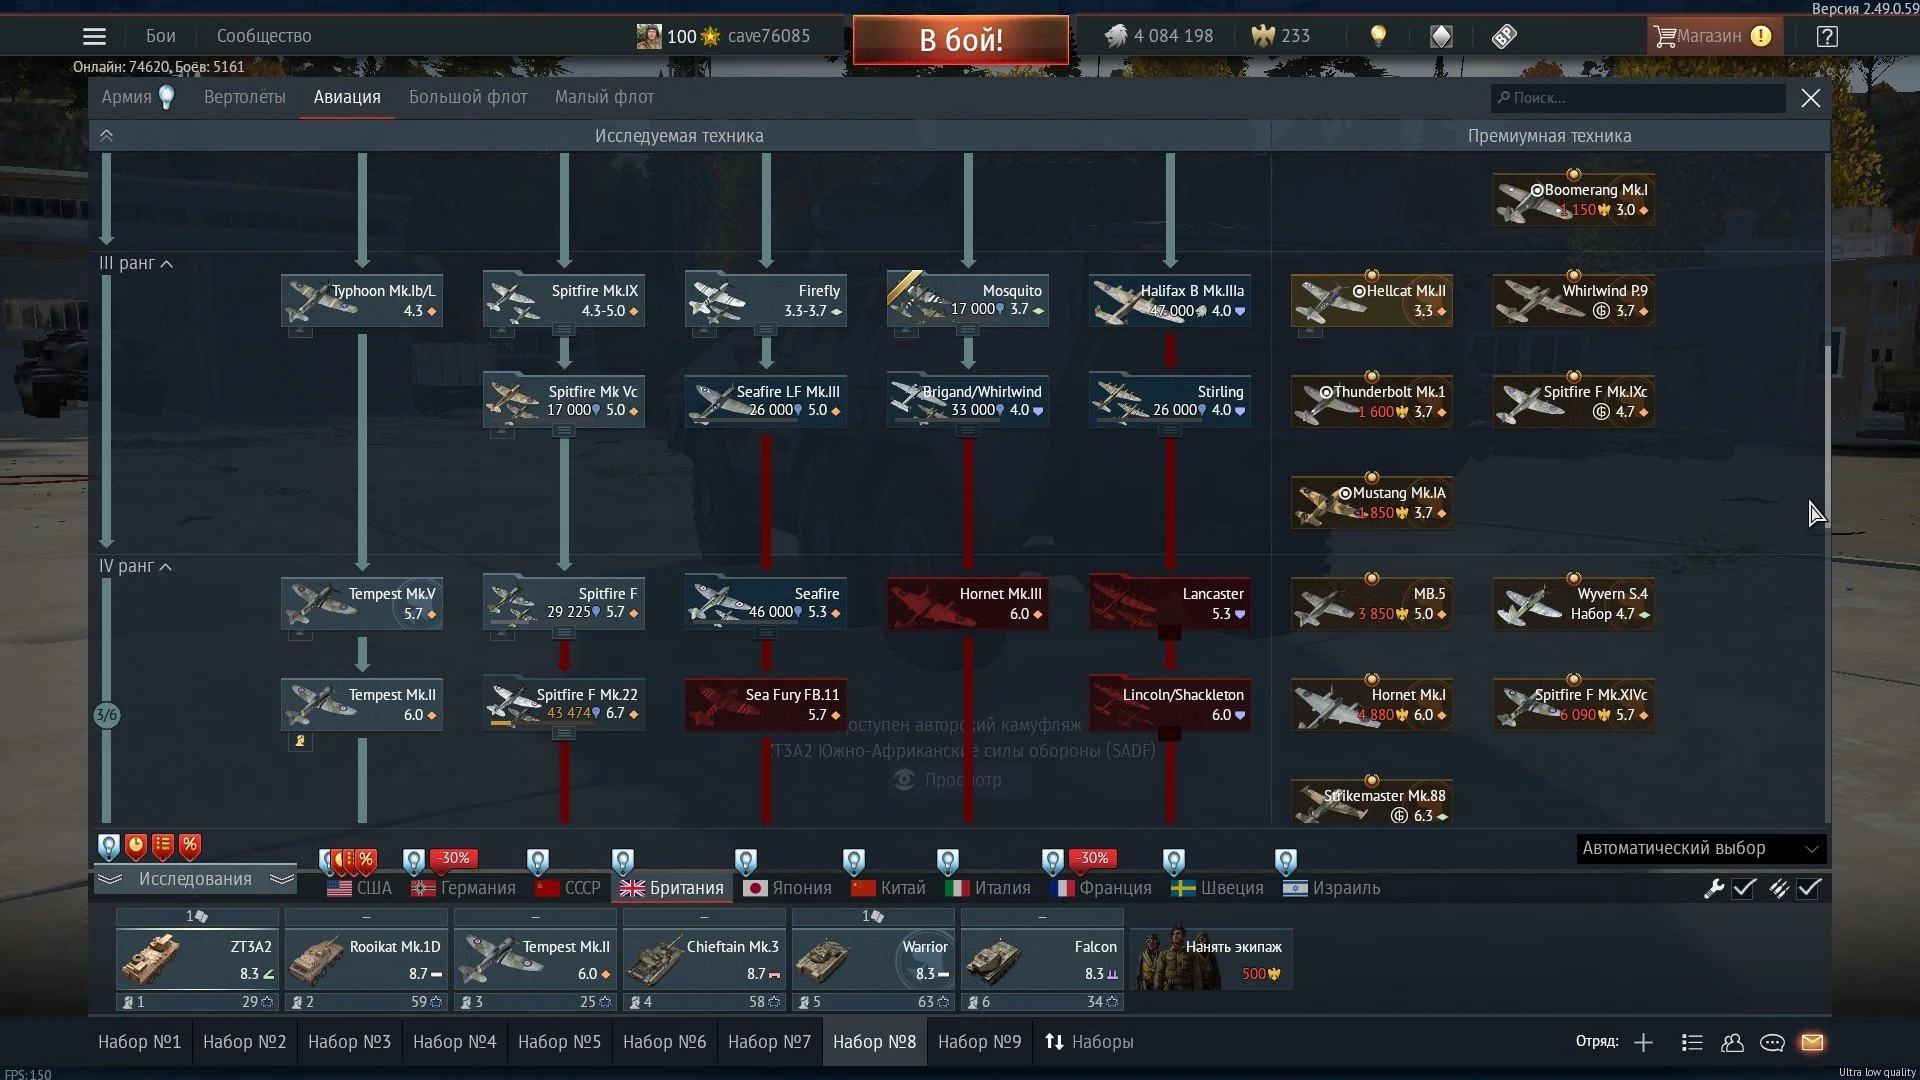Open the Автоматический выбор dropdown
The height and width of the screenshot is (1080, 1920).
click(1700, 848)
